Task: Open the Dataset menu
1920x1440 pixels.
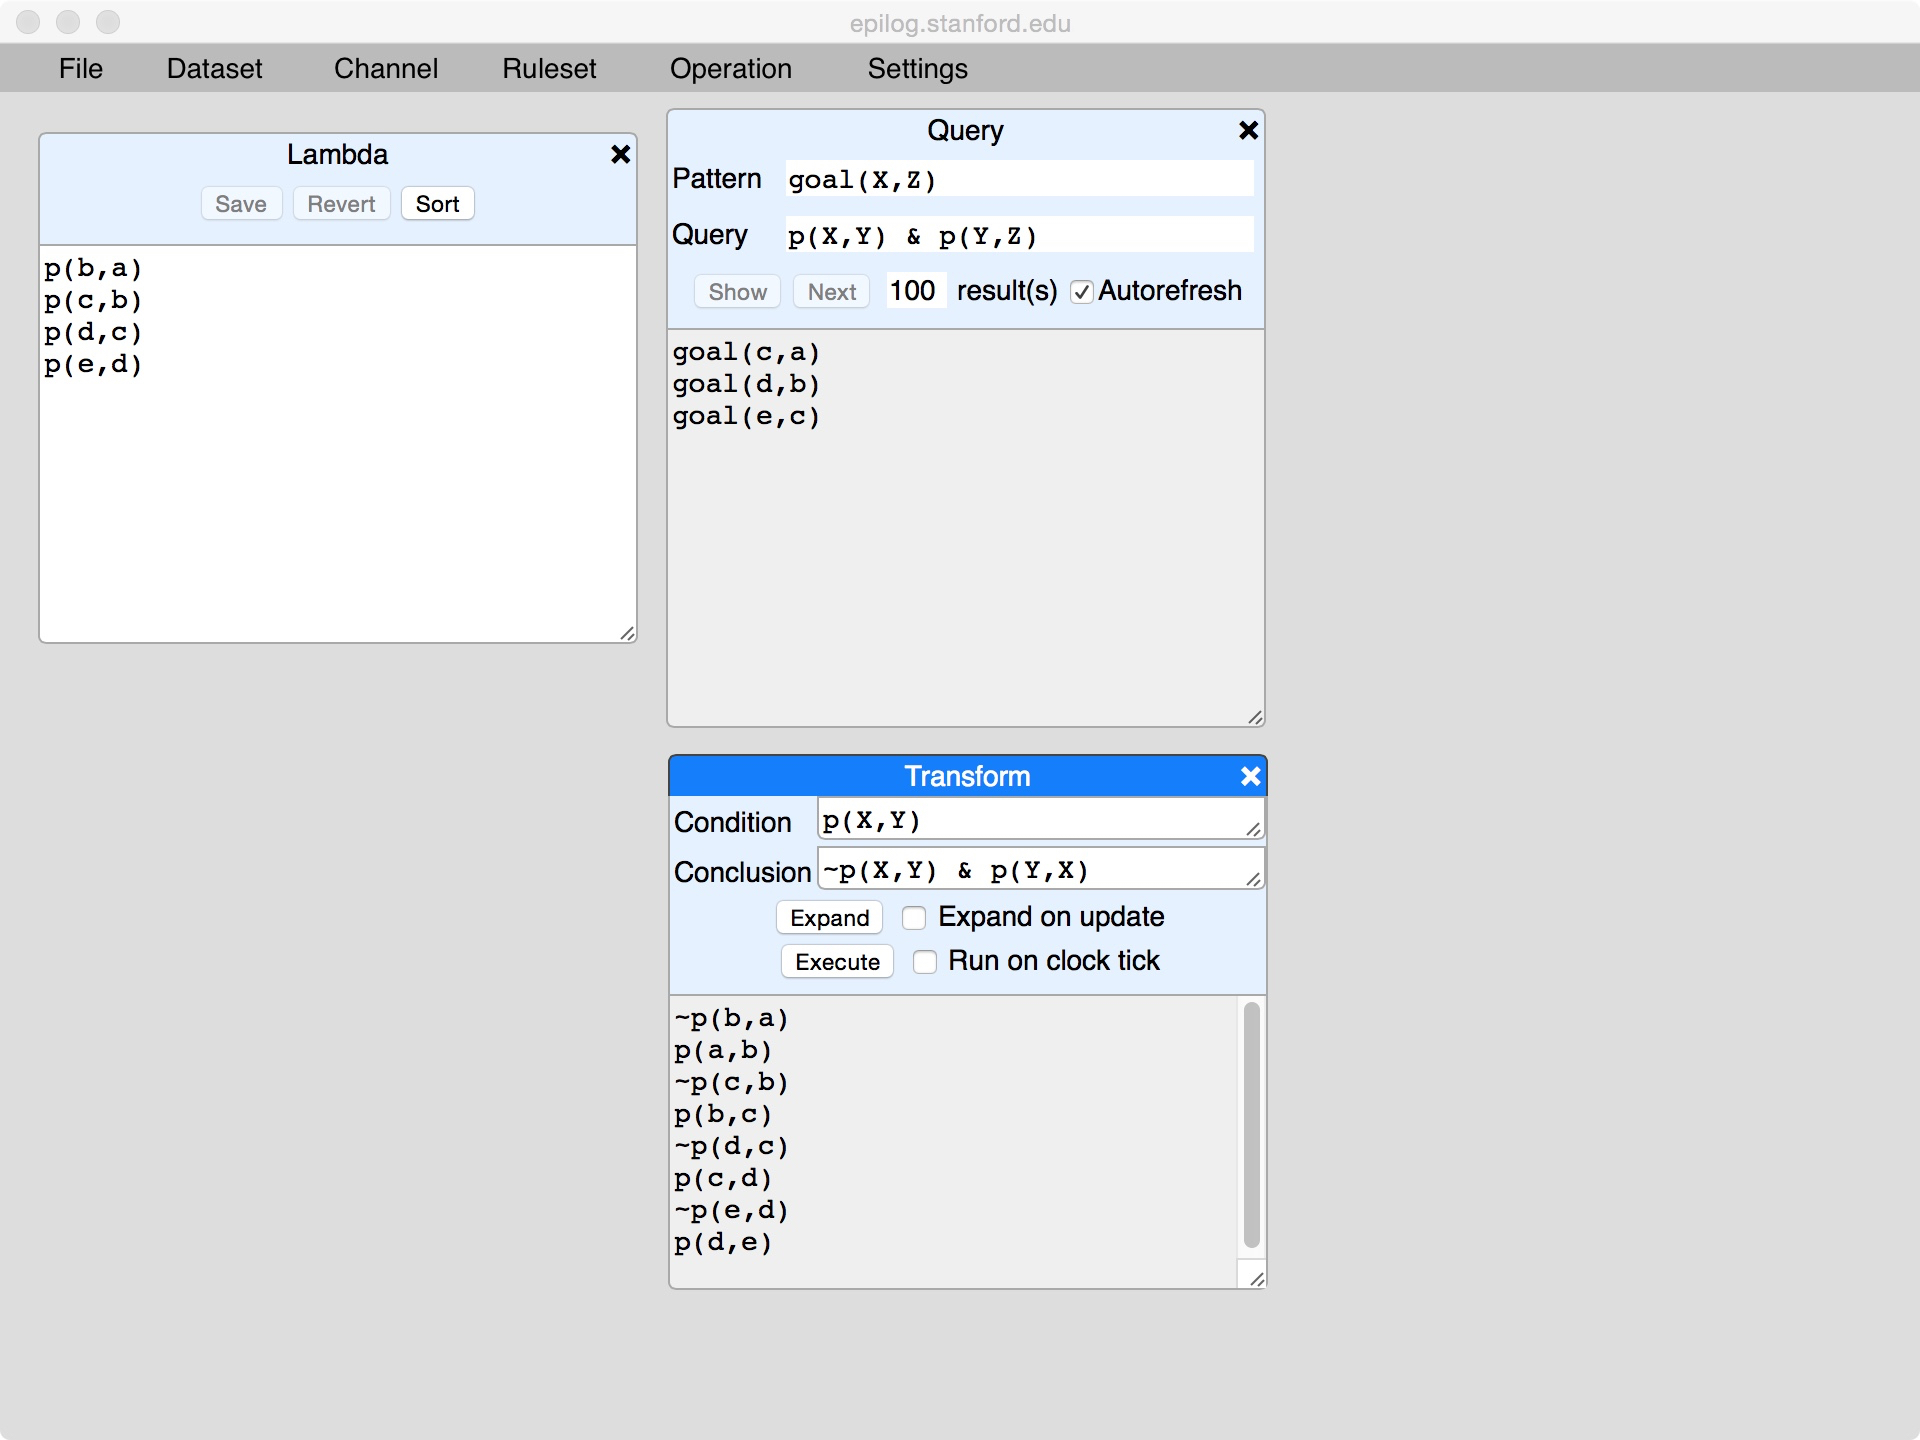Action: pos(214,68)
